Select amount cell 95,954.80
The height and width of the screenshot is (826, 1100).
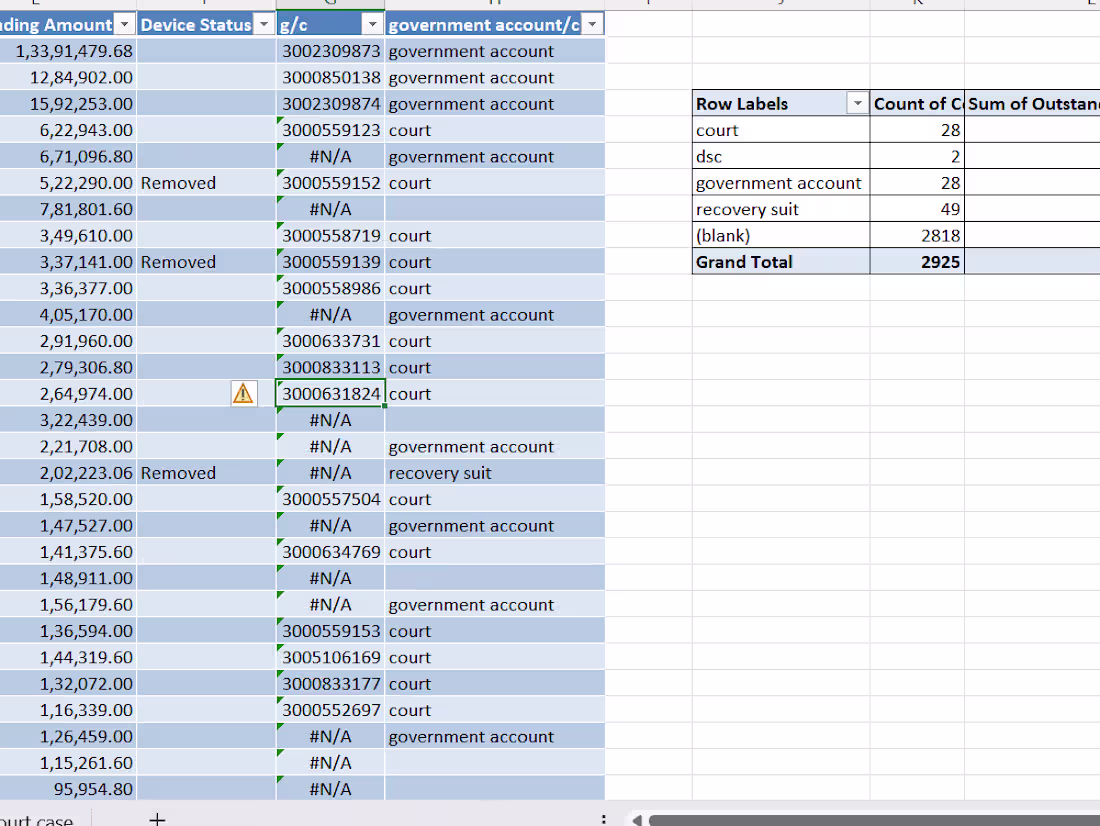[67, 789]
